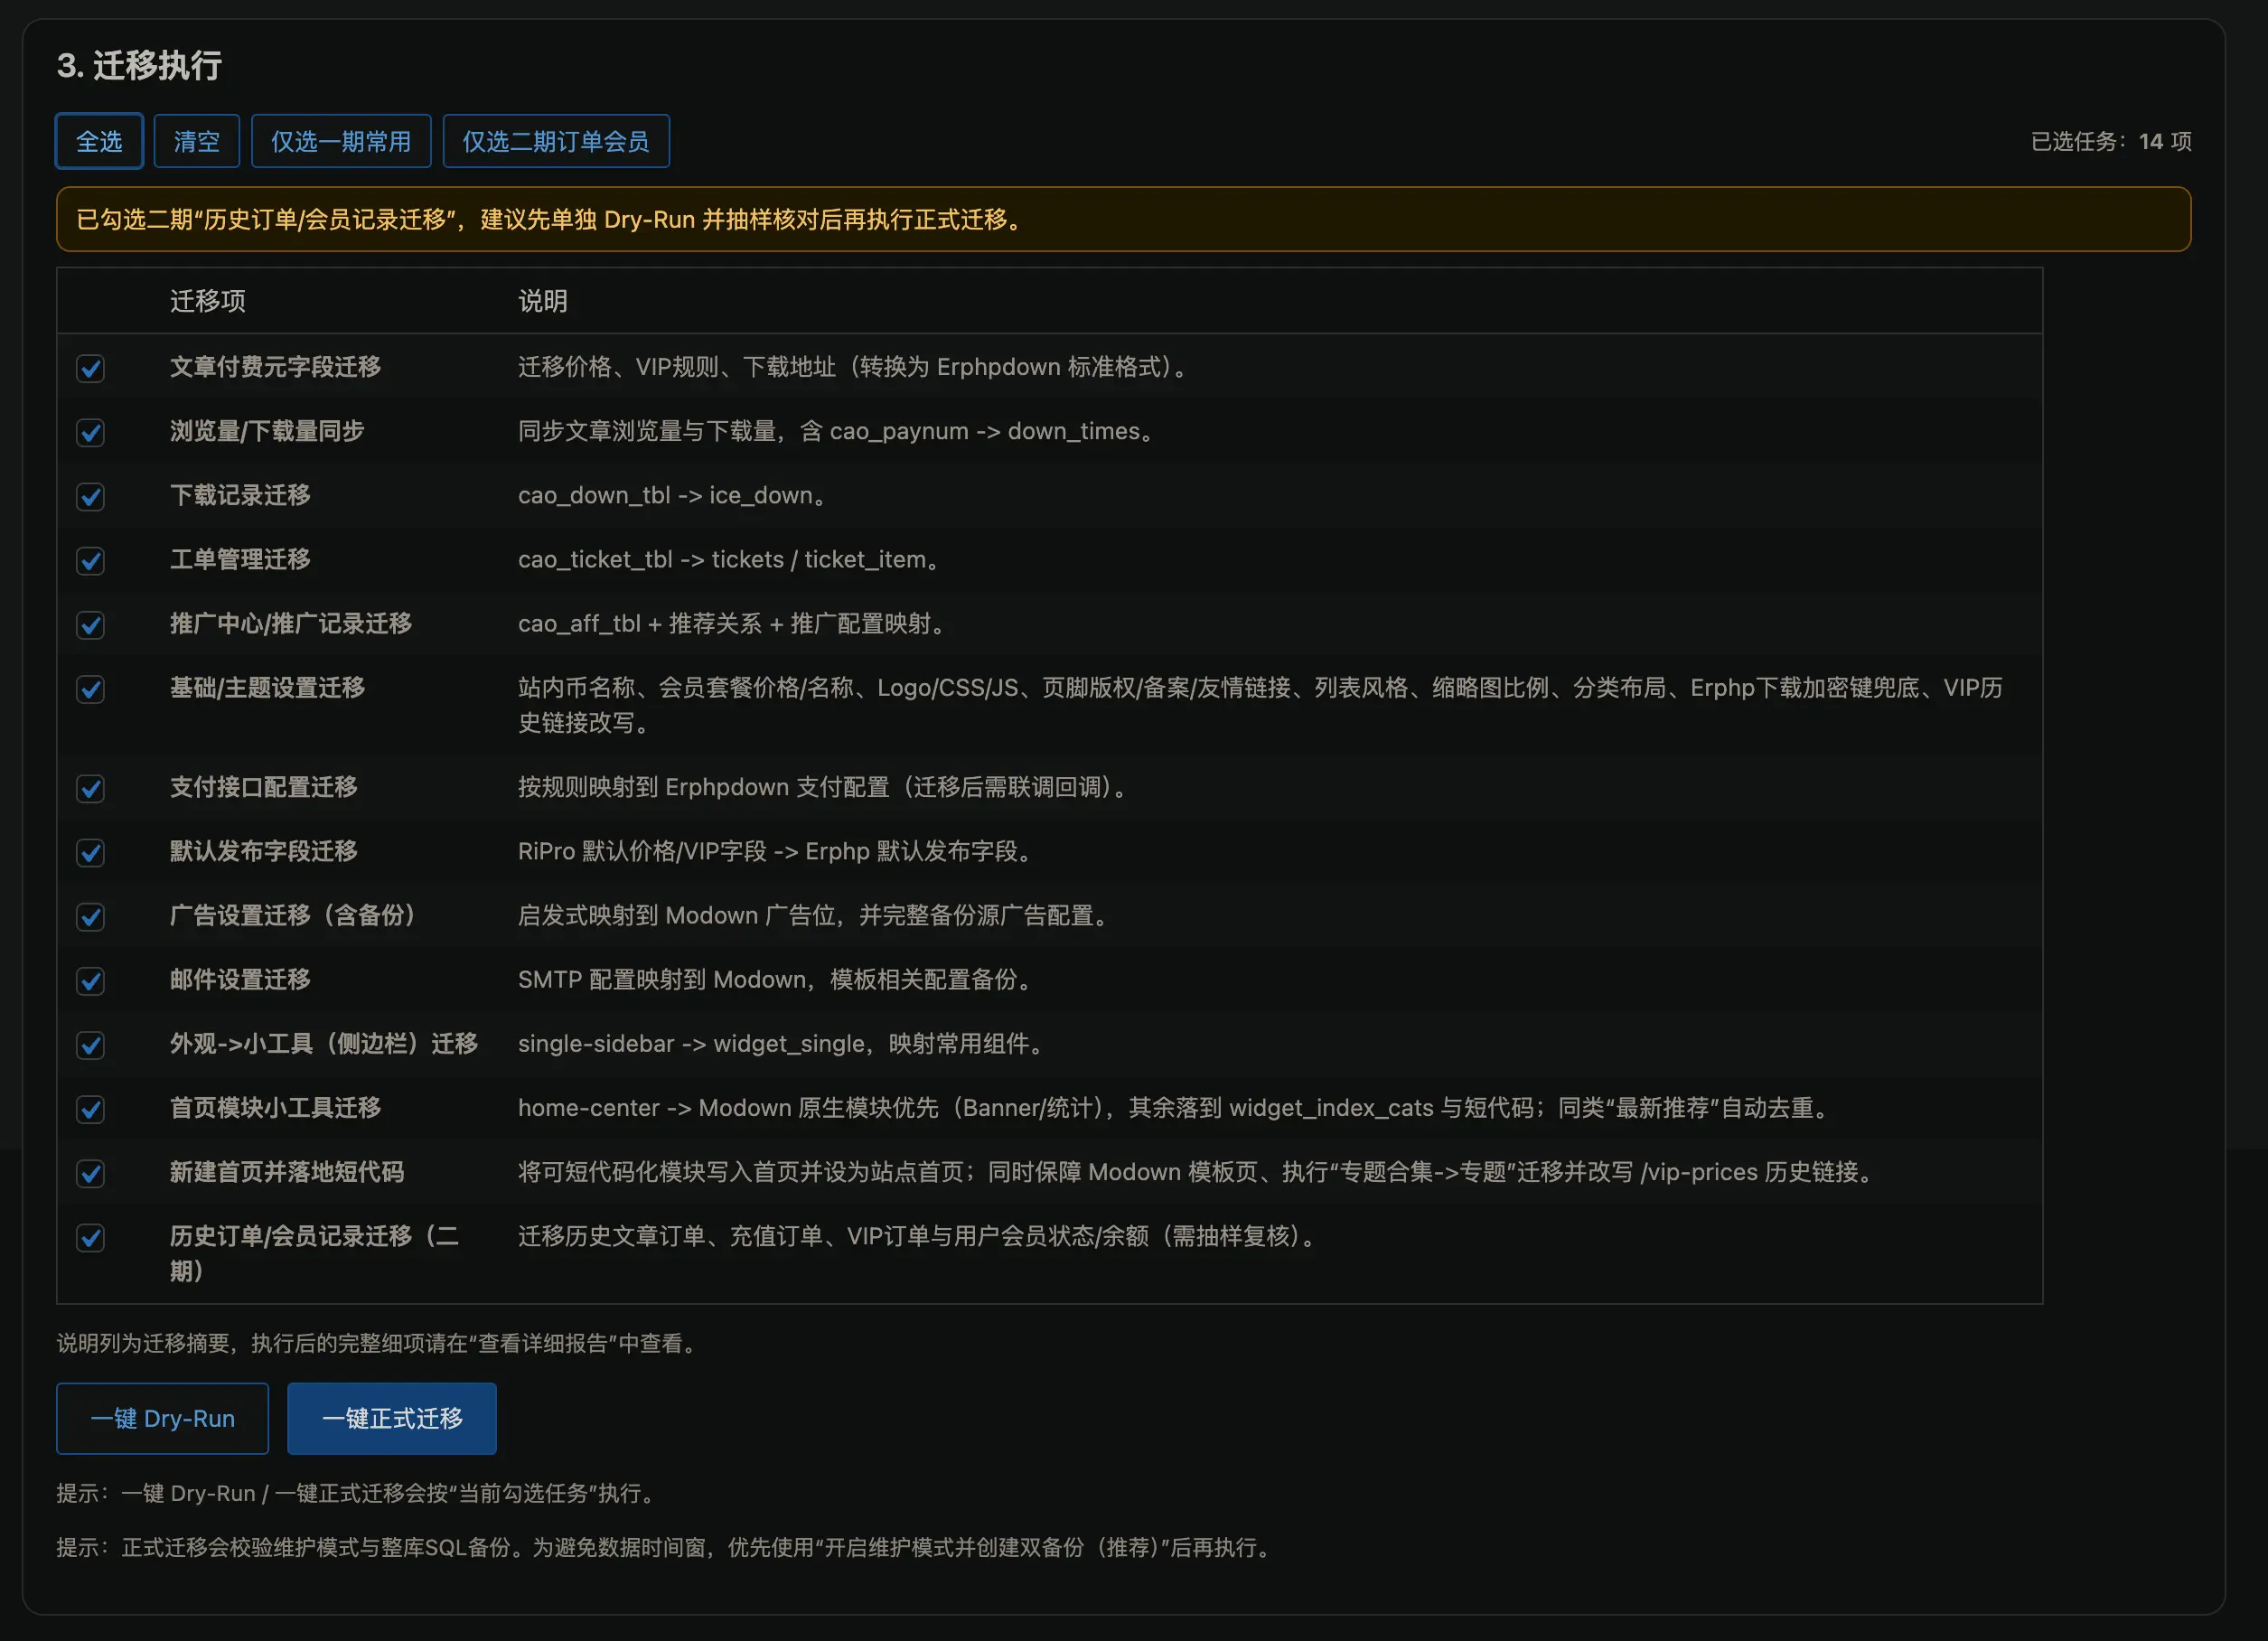Image resolution: width=2268 pixels, height=1641 pixels.
Task: Uncheck 下载记录迁移 checkbox
Action: 90,497
